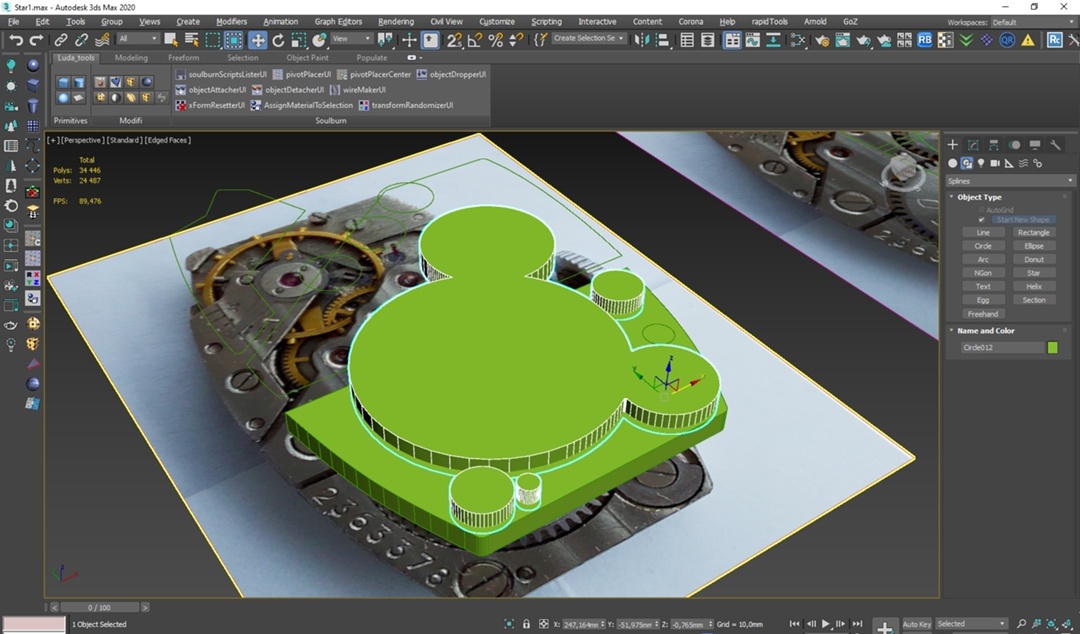Select the Lights category icon
Viewport: 1080px width, 634px height.
(981, 163)
